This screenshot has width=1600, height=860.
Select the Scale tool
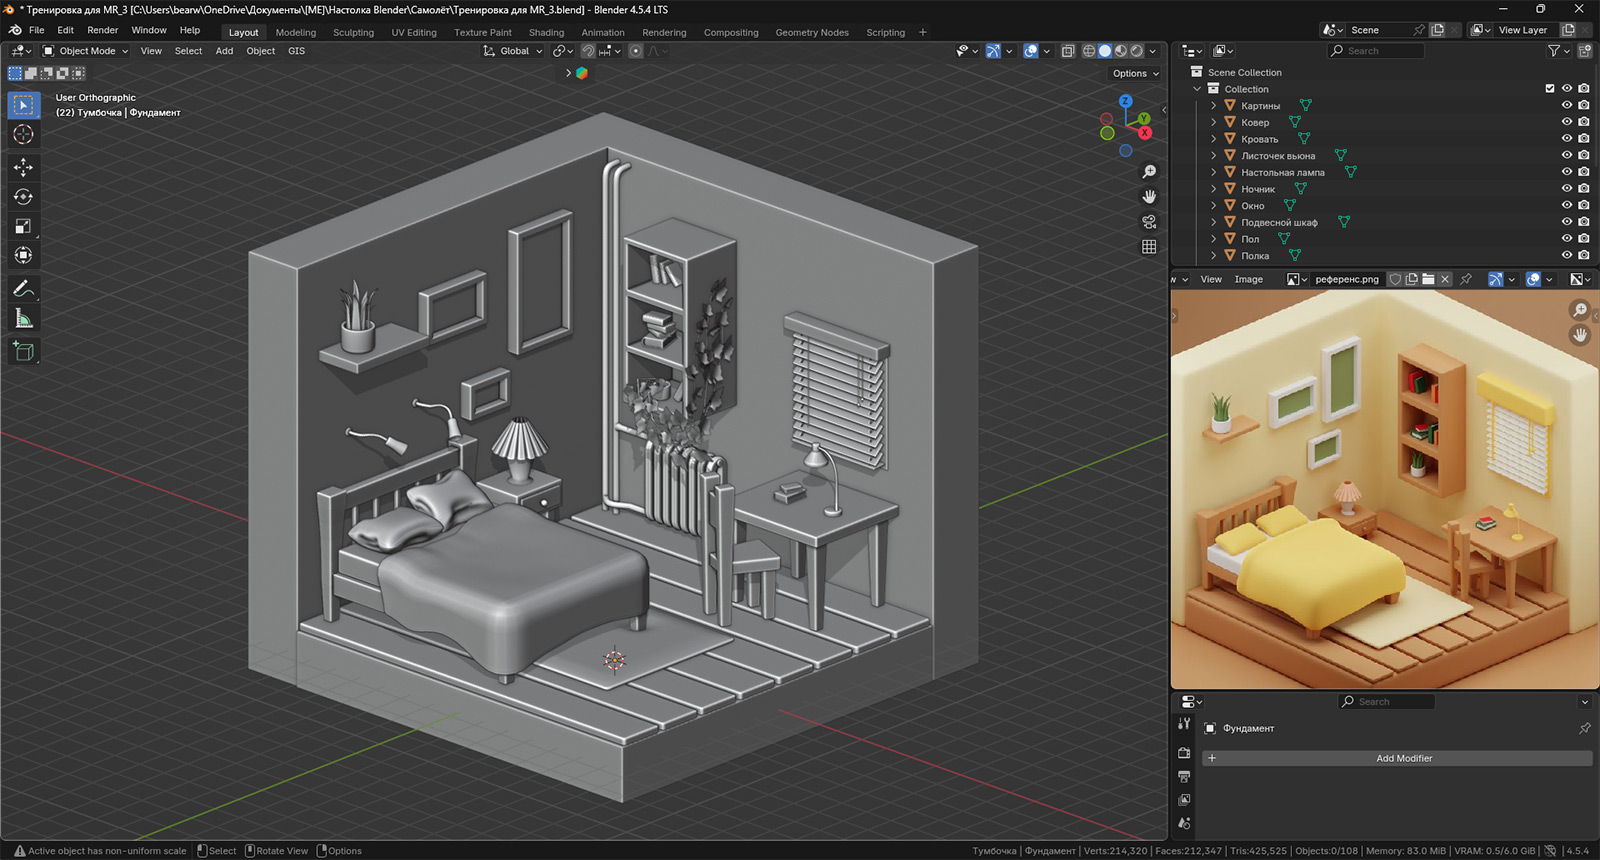point(23,226)
